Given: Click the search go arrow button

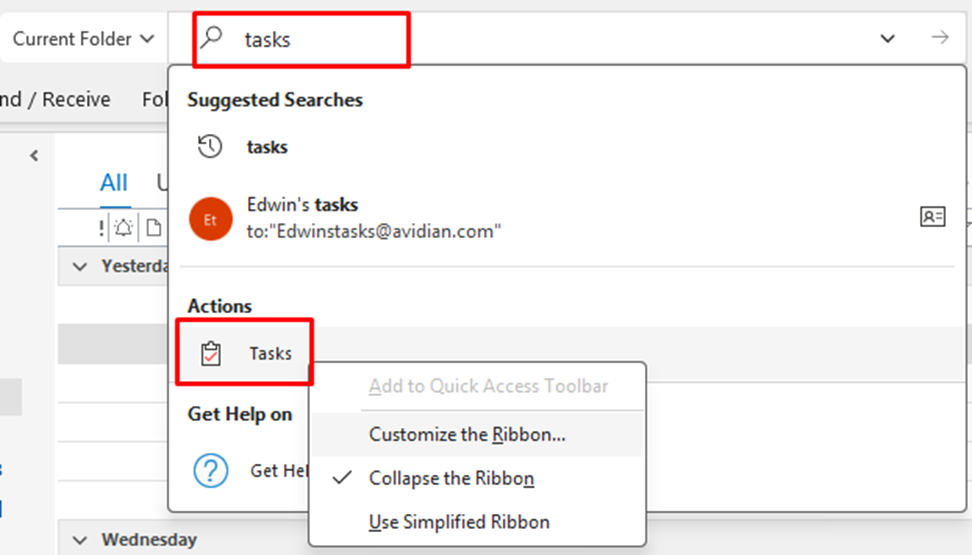Looking at the screenshot, I should [939, 38].
